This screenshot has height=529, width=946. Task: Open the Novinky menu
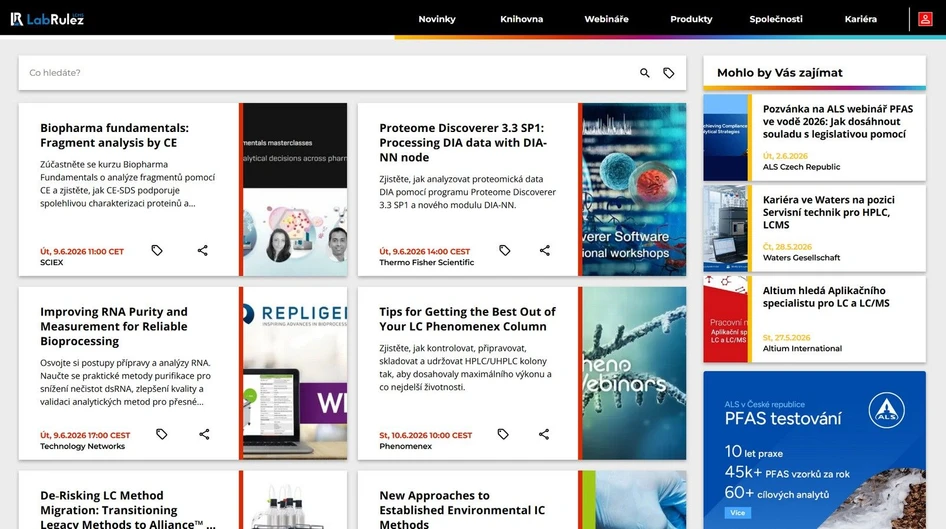(437, 19)
